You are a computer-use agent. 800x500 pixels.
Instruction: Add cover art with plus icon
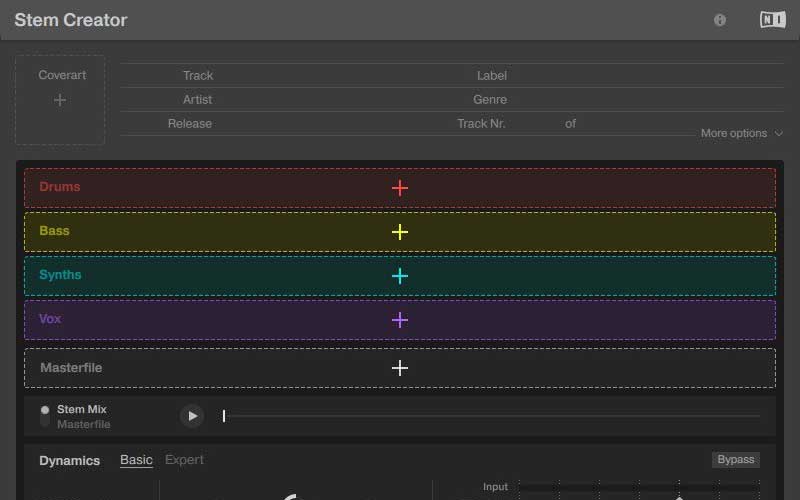point(60,100)
